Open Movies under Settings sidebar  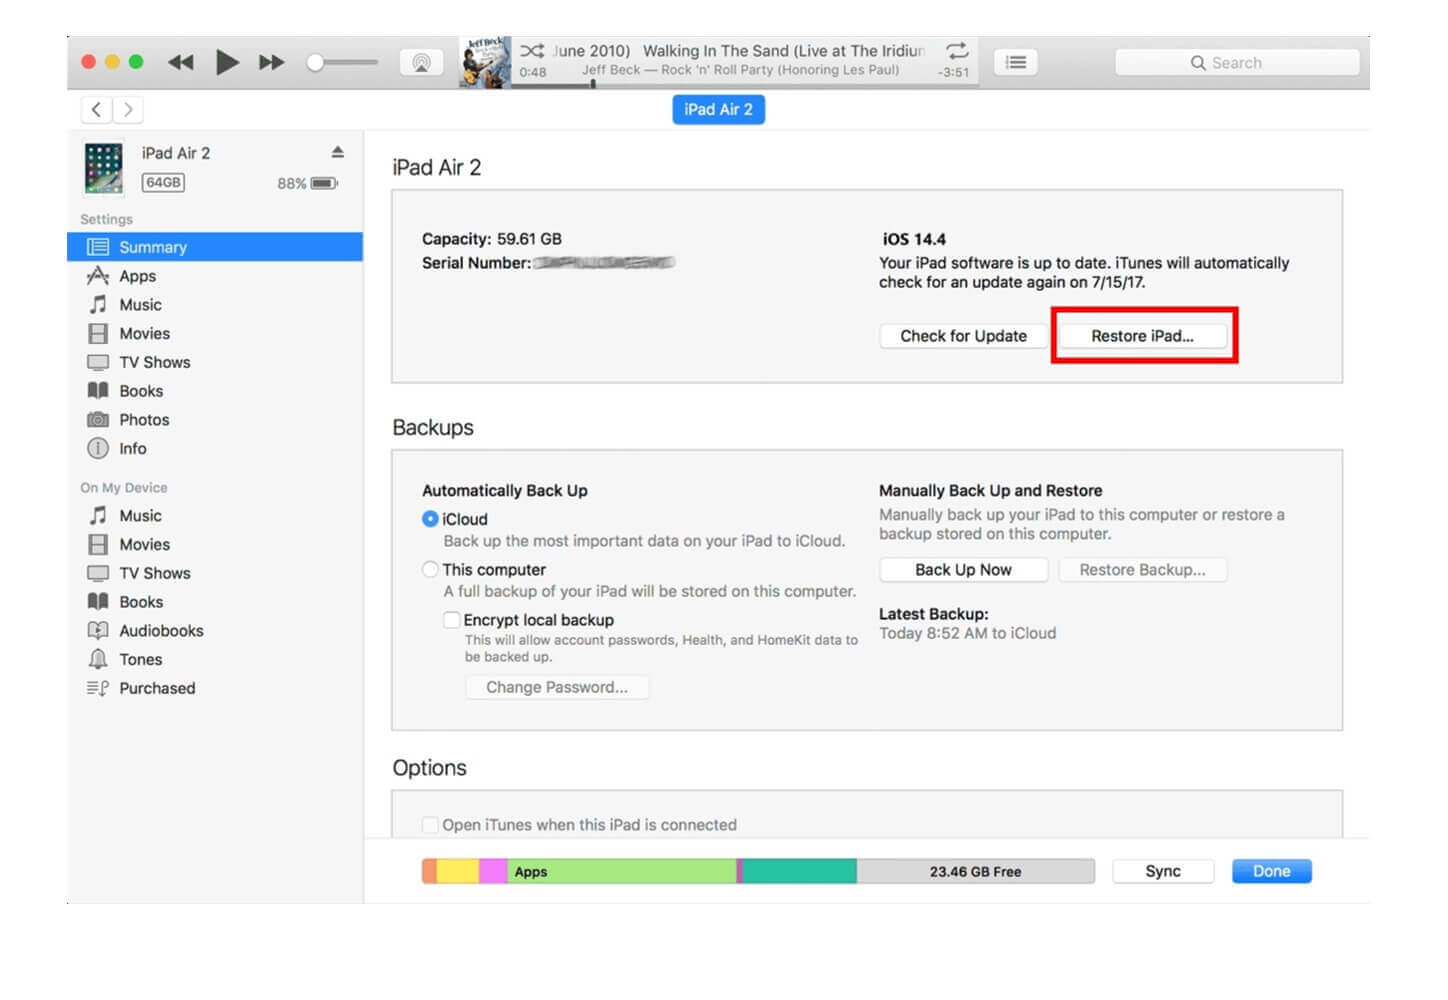coord(215,334)
